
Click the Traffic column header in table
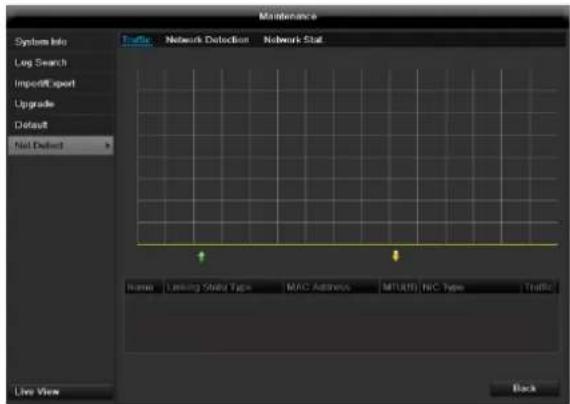coord(539,287)
